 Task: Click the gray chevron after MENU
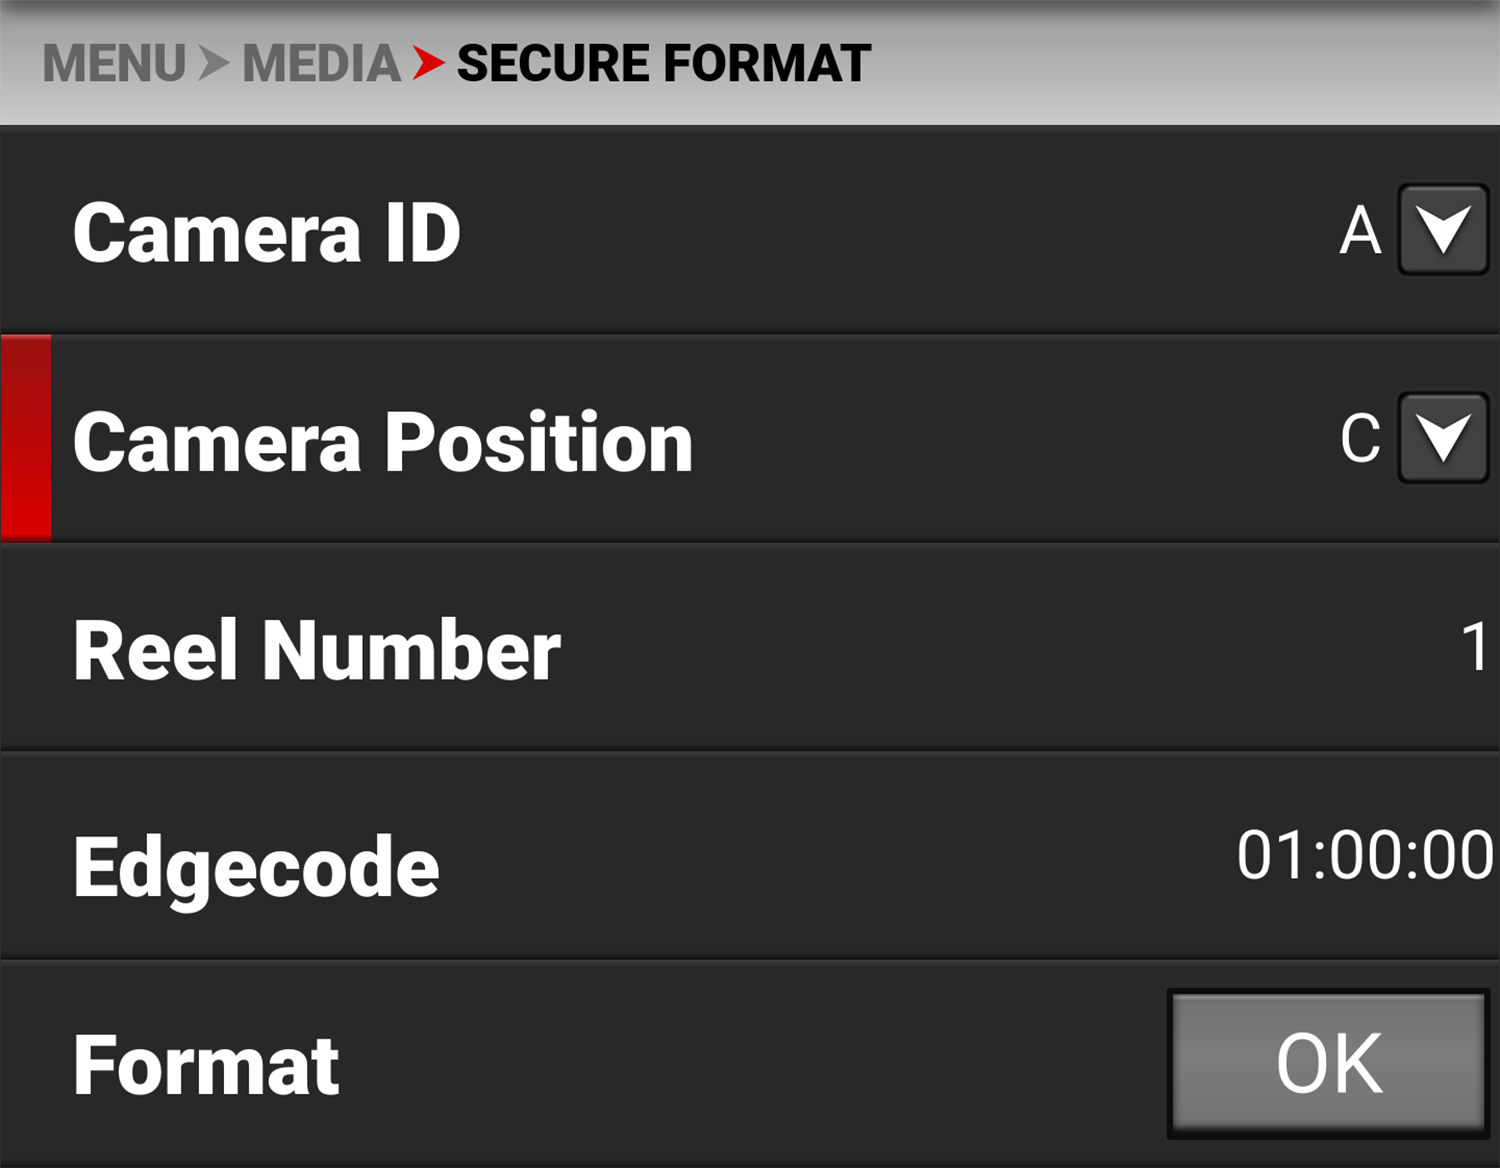point(213,64)
